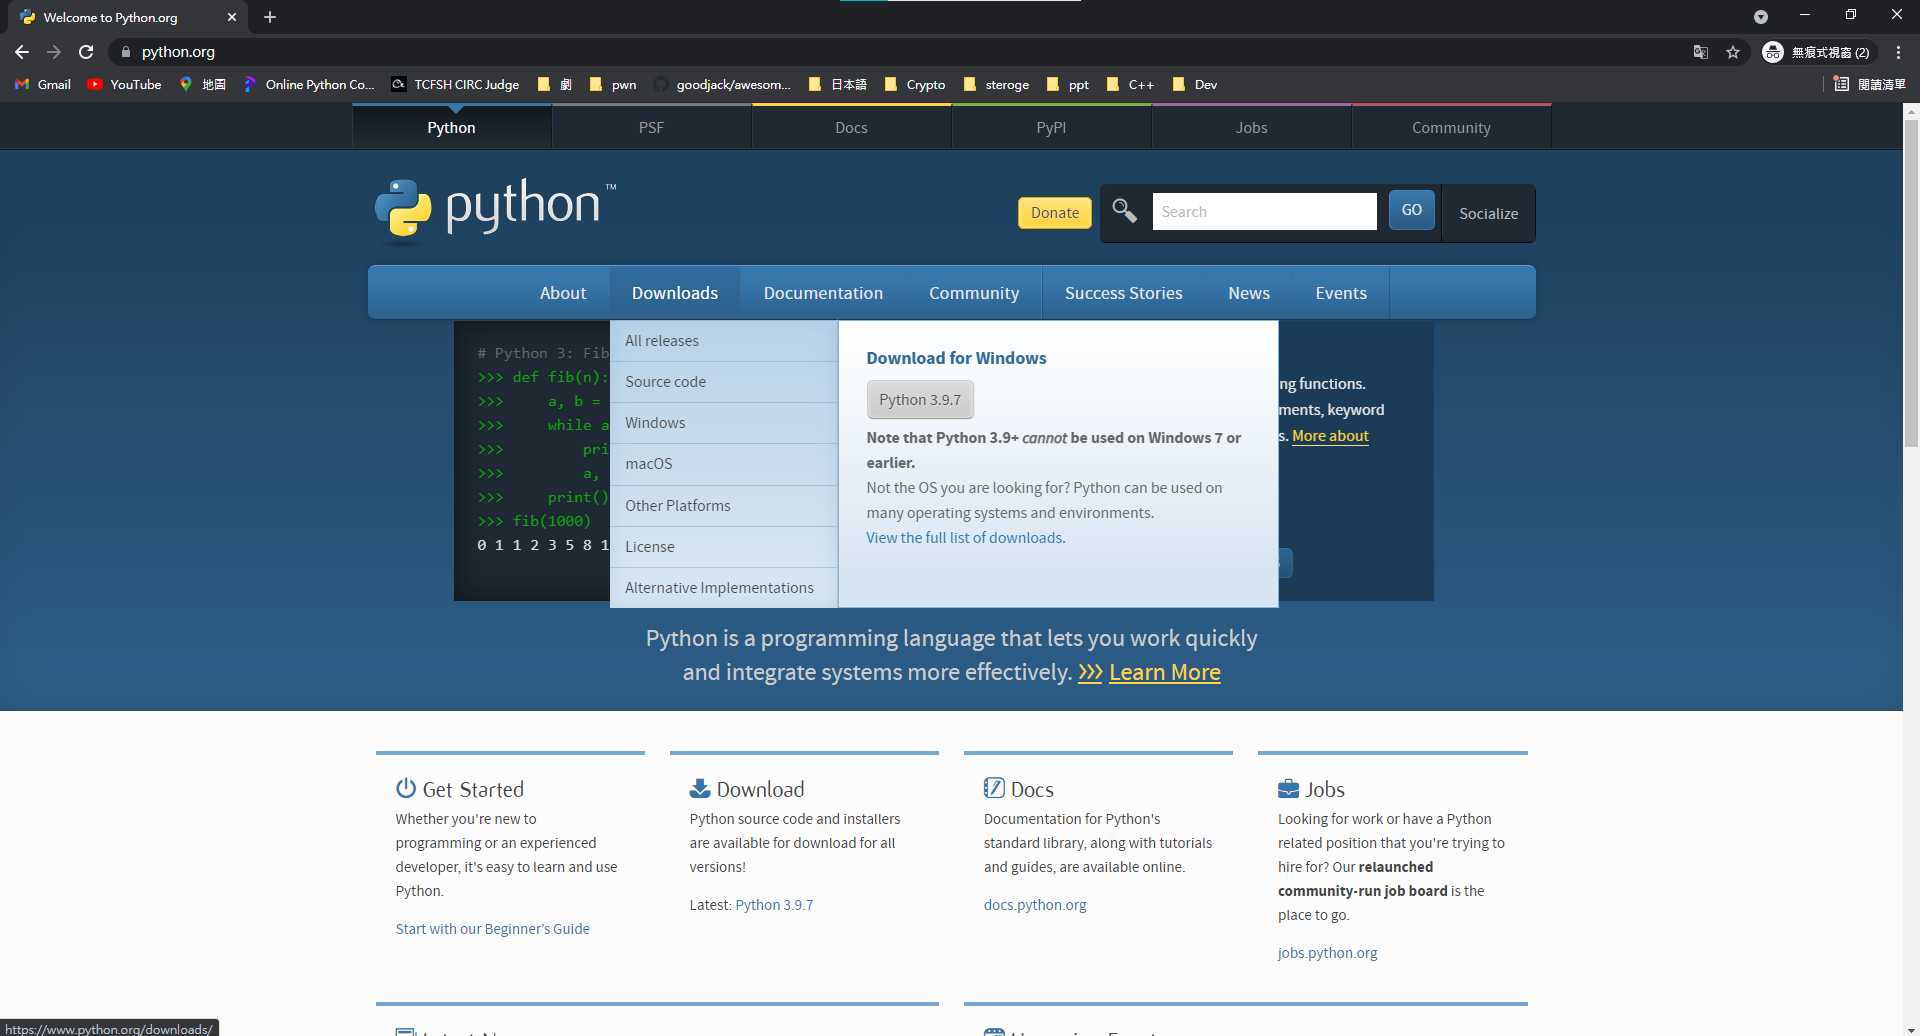1920x1036 pixels.
Task: Visit jobs.python.org link
Action: coord(1327,953)
